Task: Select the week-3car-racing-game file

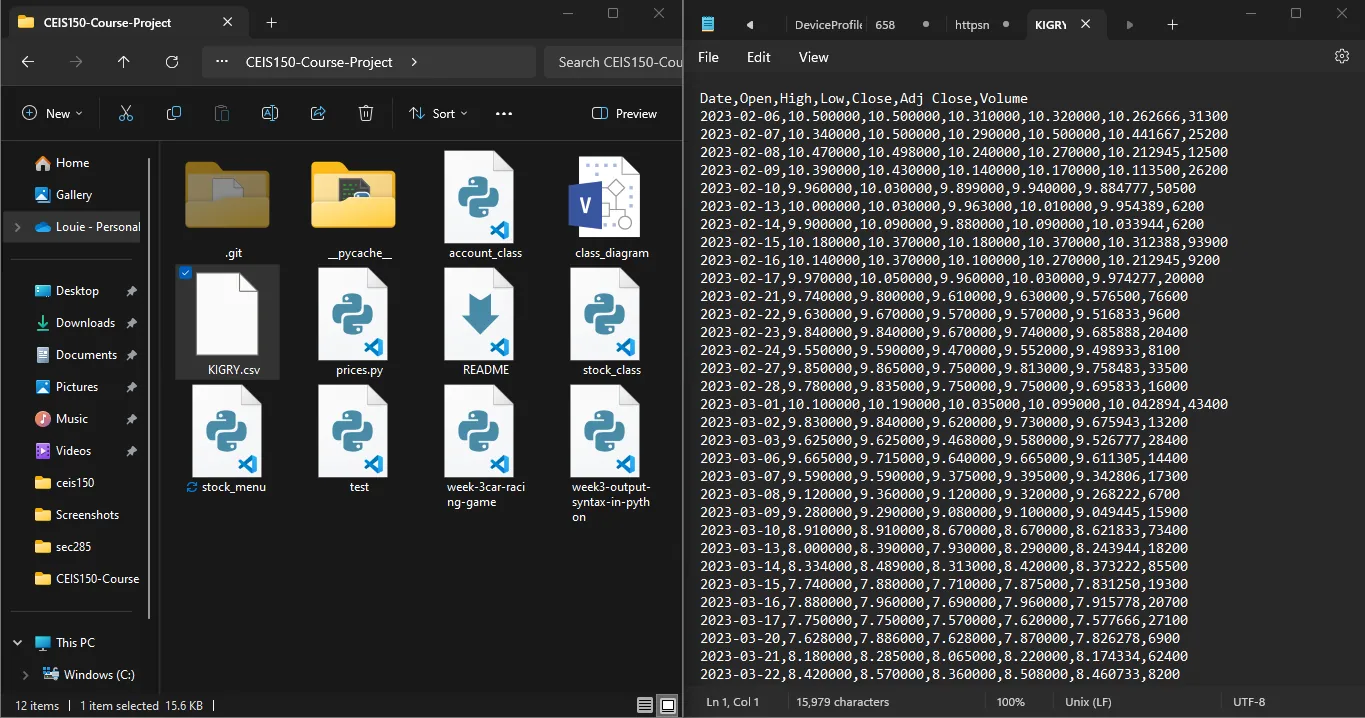Action: coord(479,447)
